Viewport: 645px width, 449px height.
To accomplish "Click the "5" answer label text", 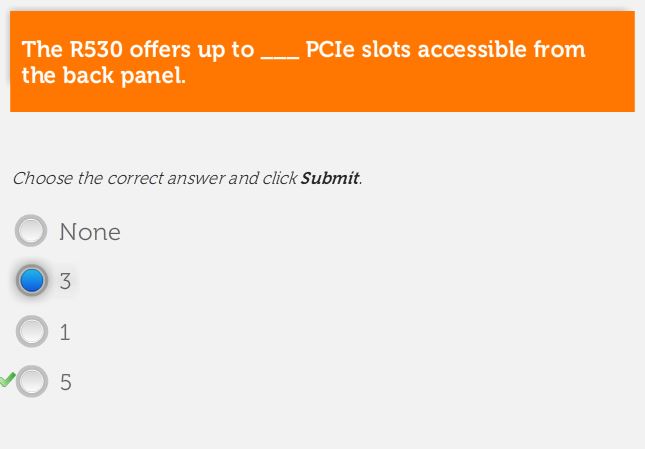I will [x=65, y=382].
